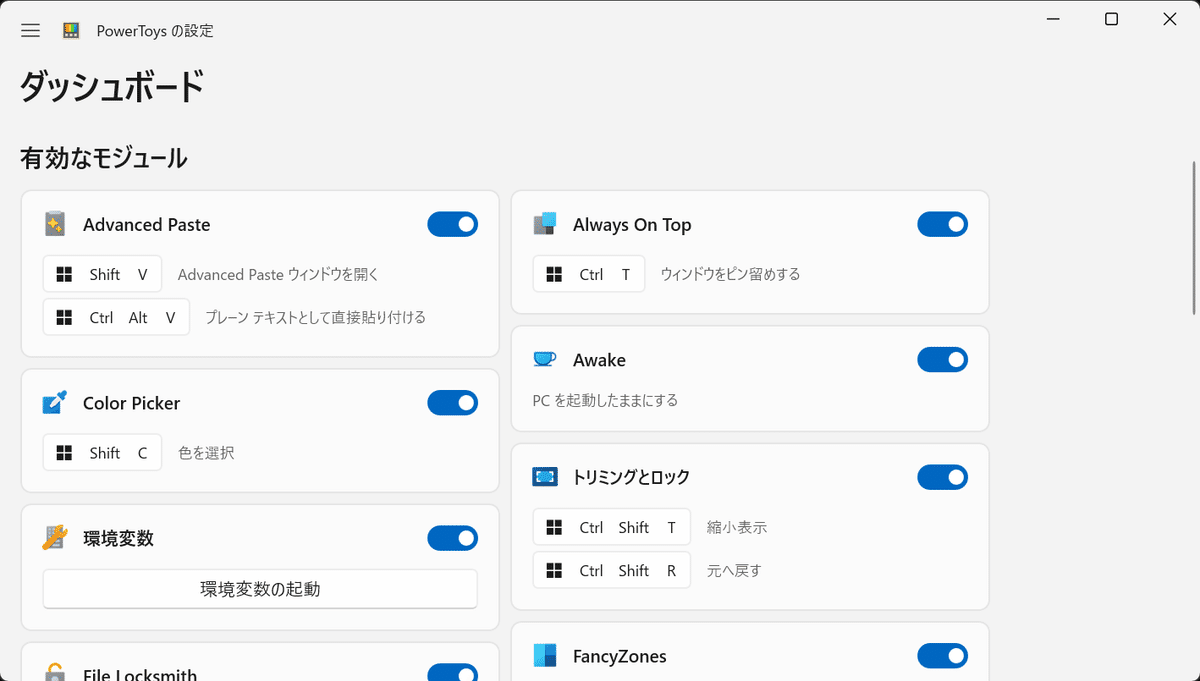Click the Win+Ctrl+Alt+V shortcut box
The height and width of the screenshot is (681, 1200).
[116, 317]
